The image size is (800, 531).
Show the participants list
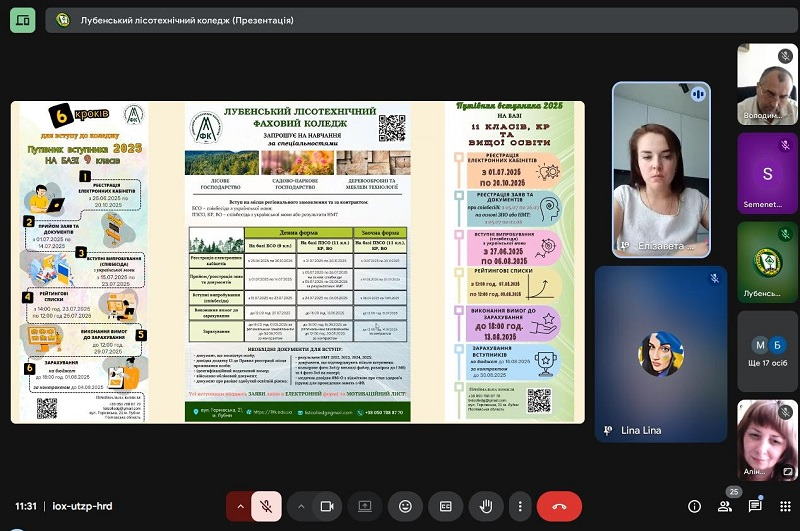[725, 506]
